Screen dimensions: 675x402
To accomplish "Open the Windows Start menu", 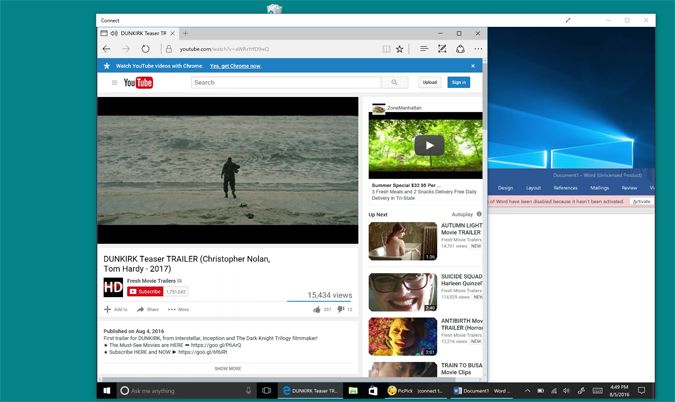I will pyautogui.click(x=107, y=390).
